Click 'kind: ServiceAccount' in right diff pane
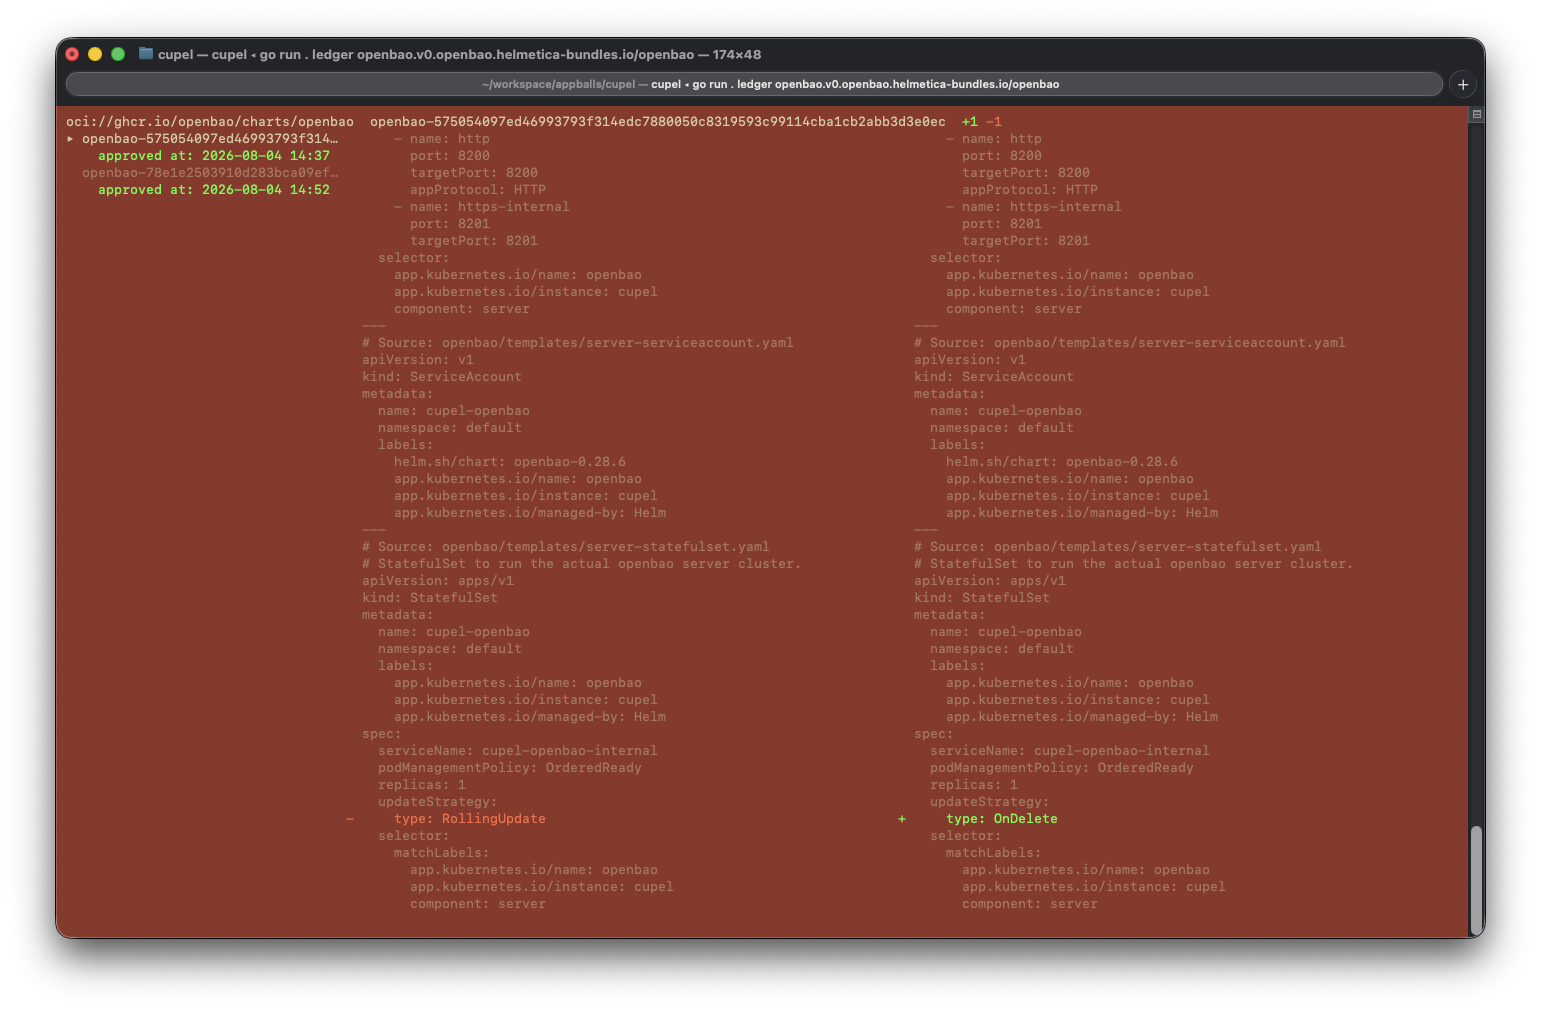This screenshot has height=1012, width=1541. click(x=994, y=377)
